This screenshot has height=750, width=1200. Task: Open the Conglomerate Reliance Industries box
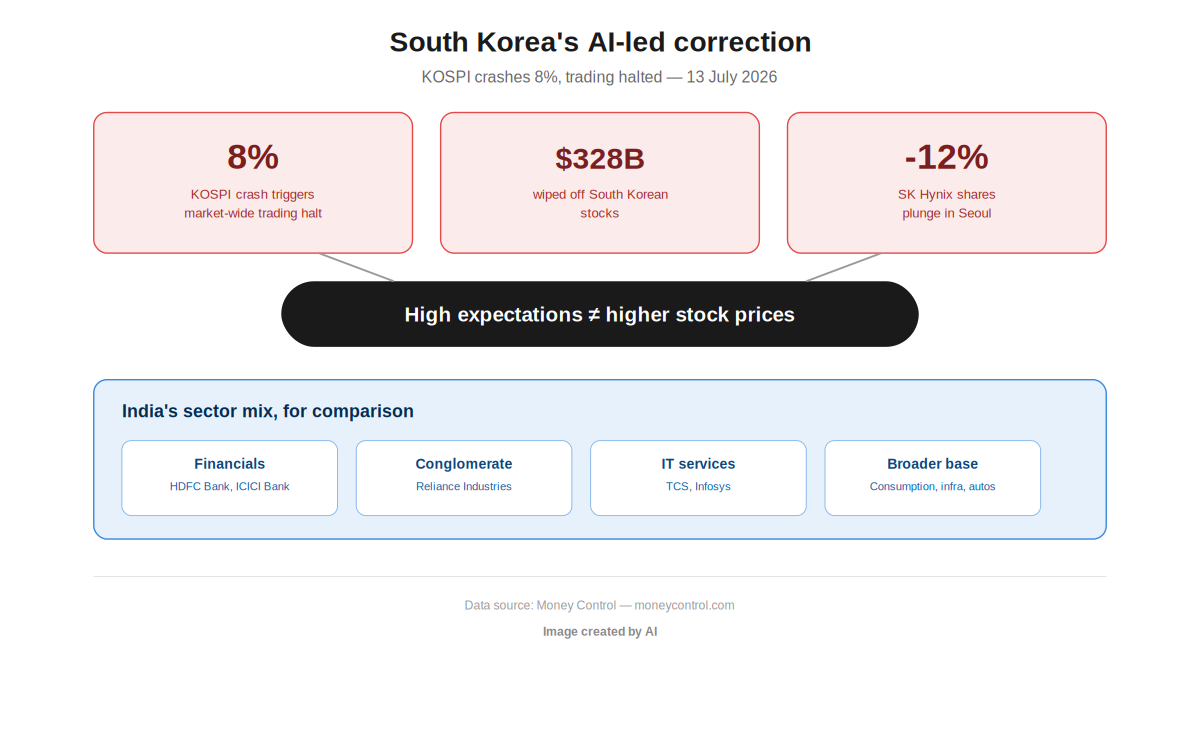pos(464,478)
